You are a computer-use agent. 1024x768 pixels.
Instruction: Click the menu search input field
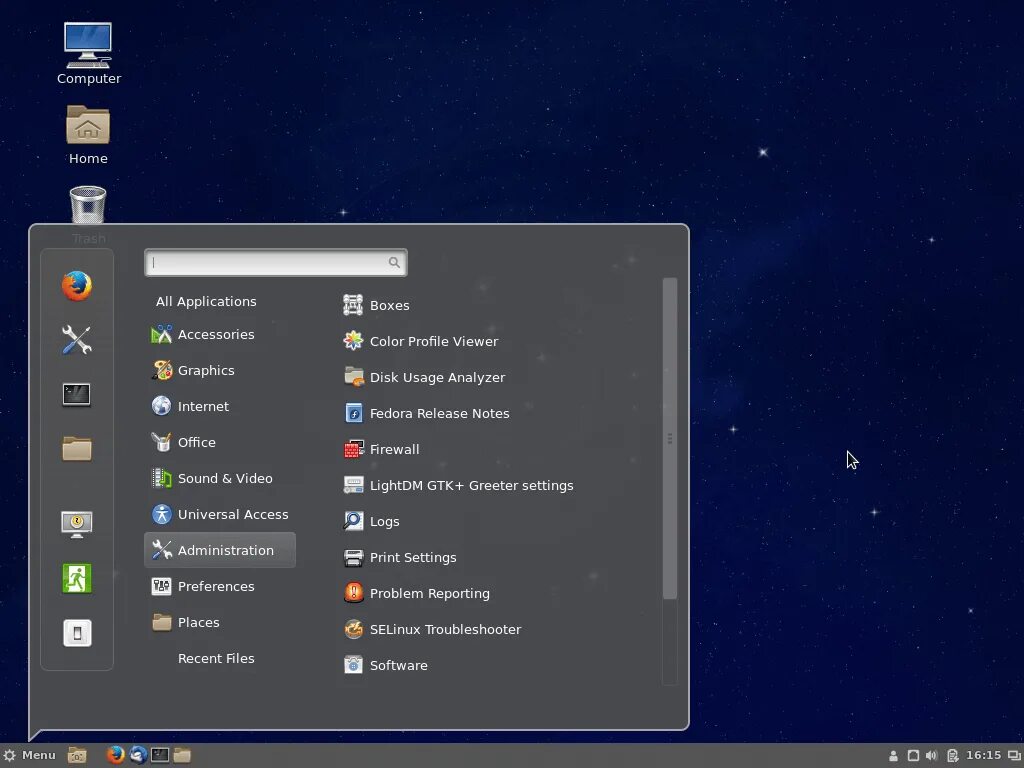pyautogui.click(x=276, y=262)
